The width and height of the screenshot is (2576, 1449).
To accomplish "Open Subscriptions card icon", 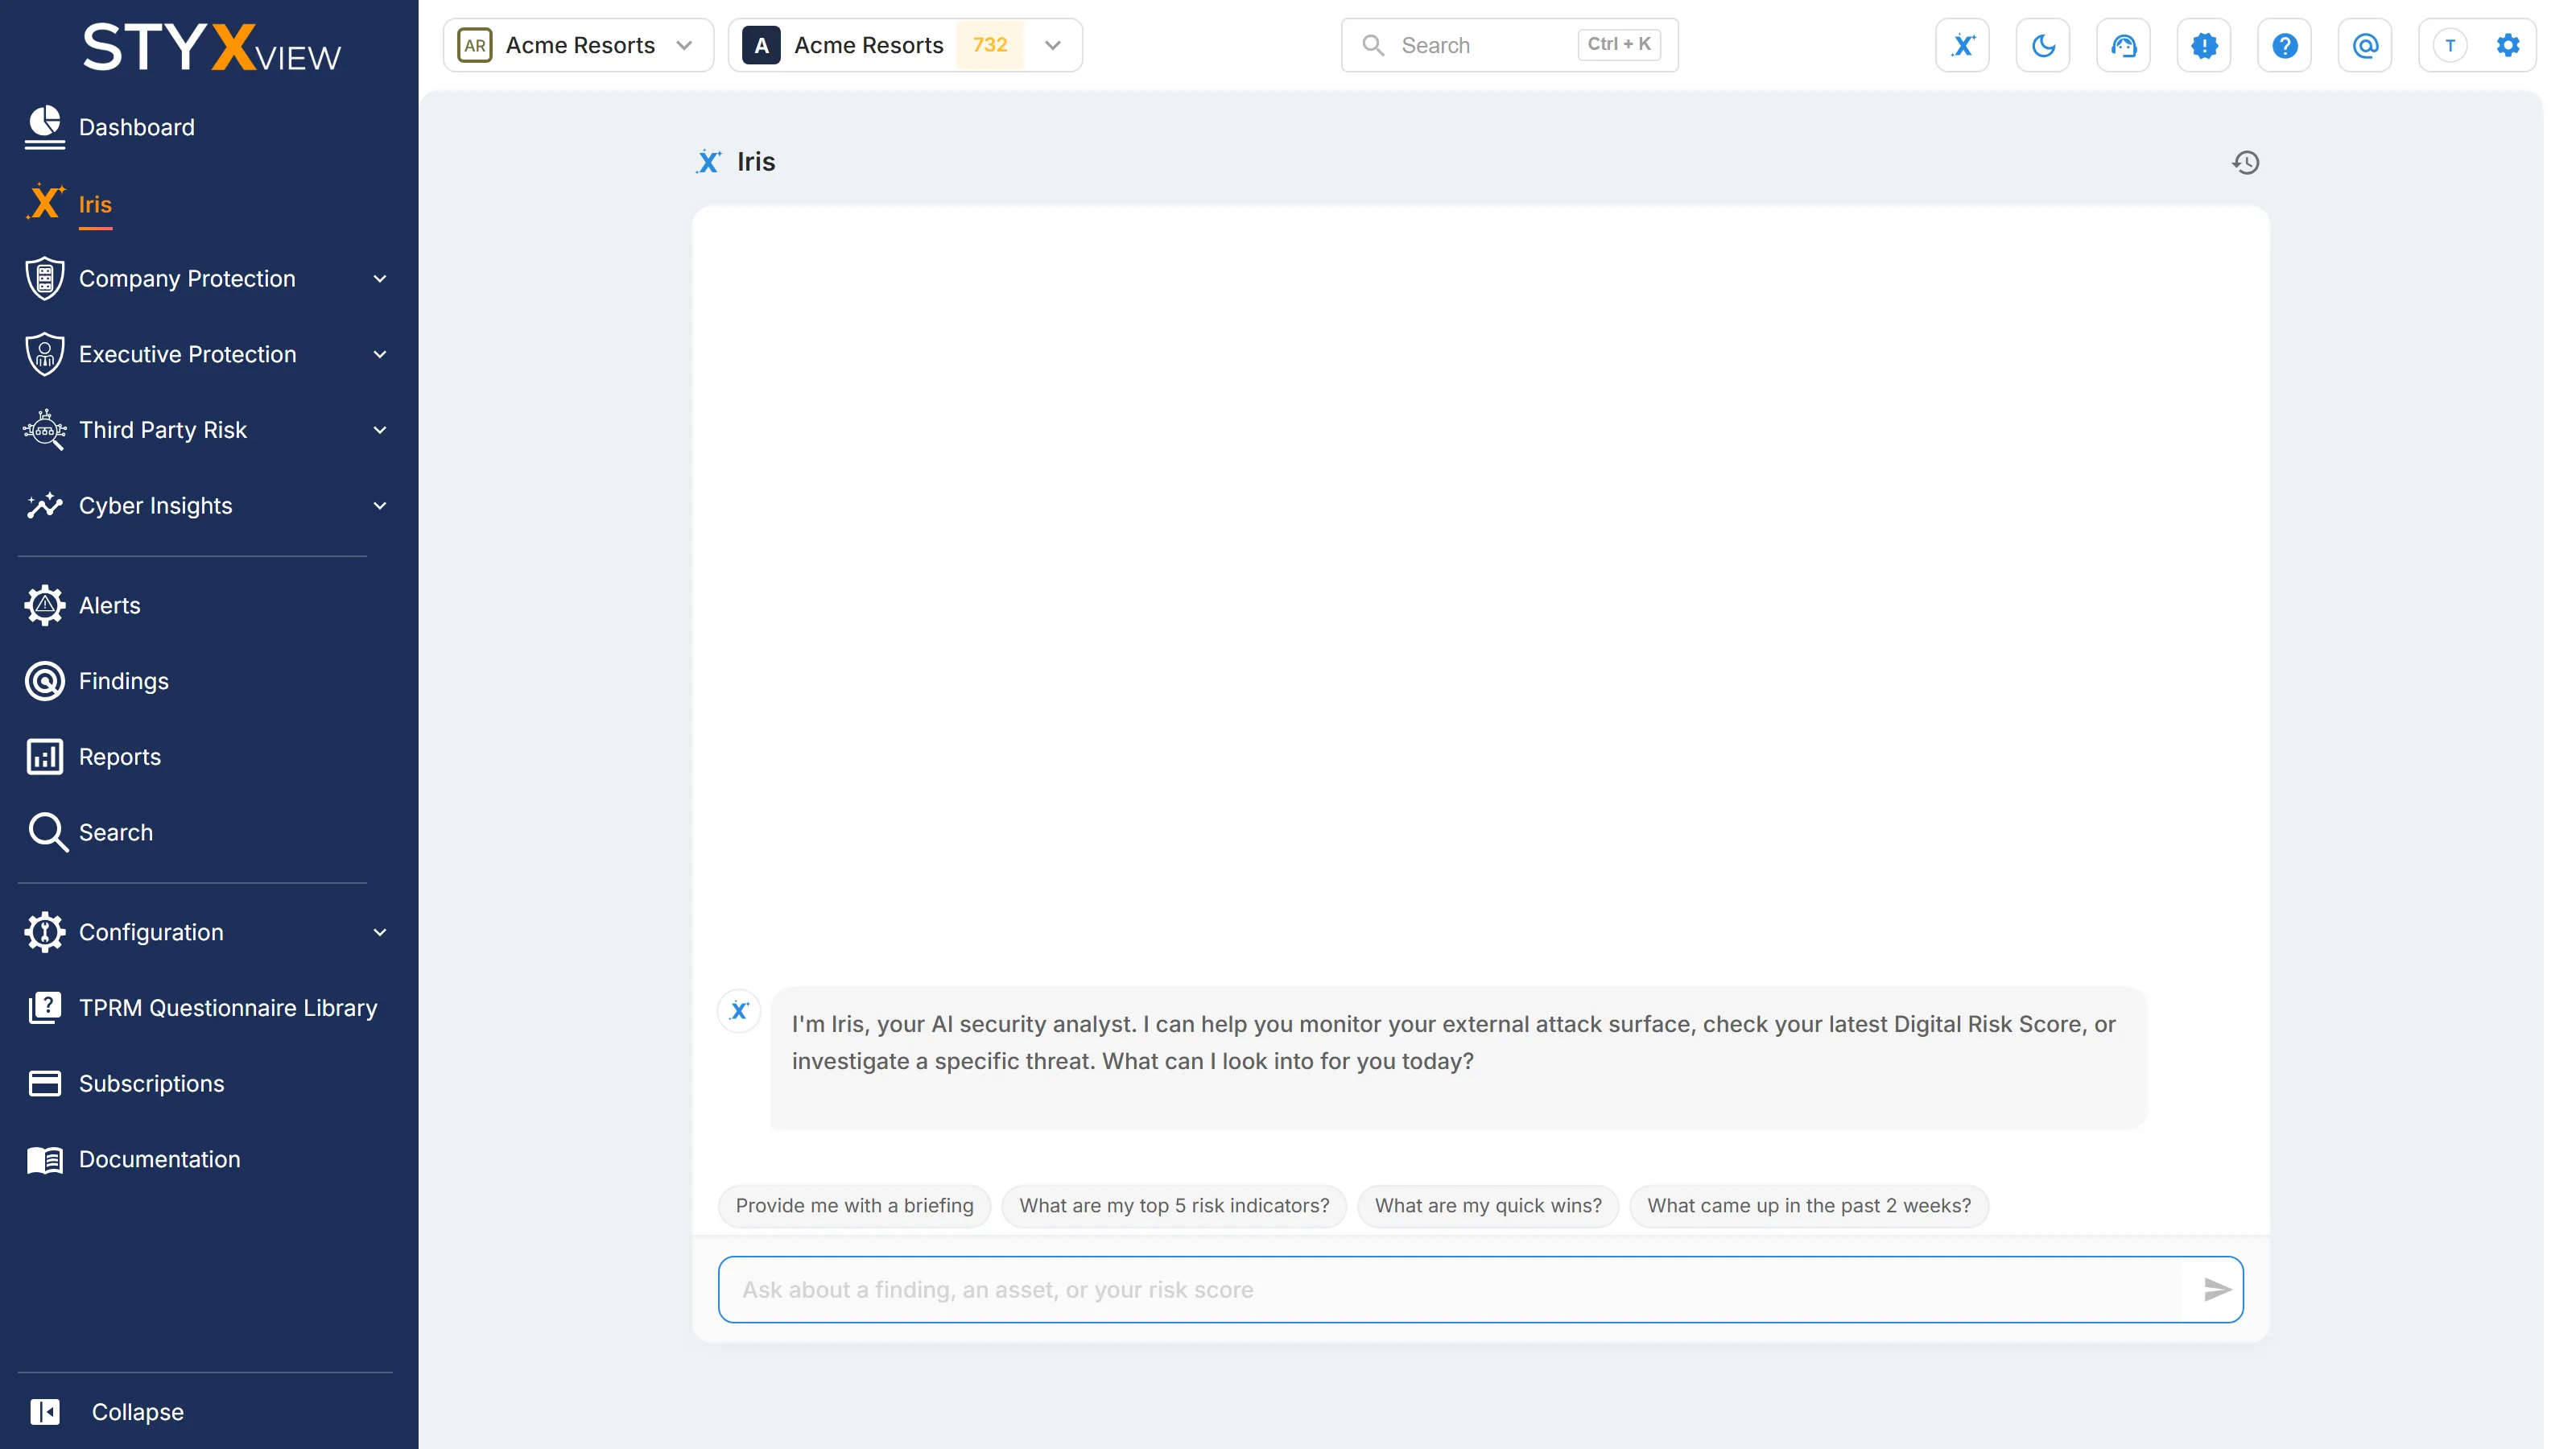I will pos(45,1083).
